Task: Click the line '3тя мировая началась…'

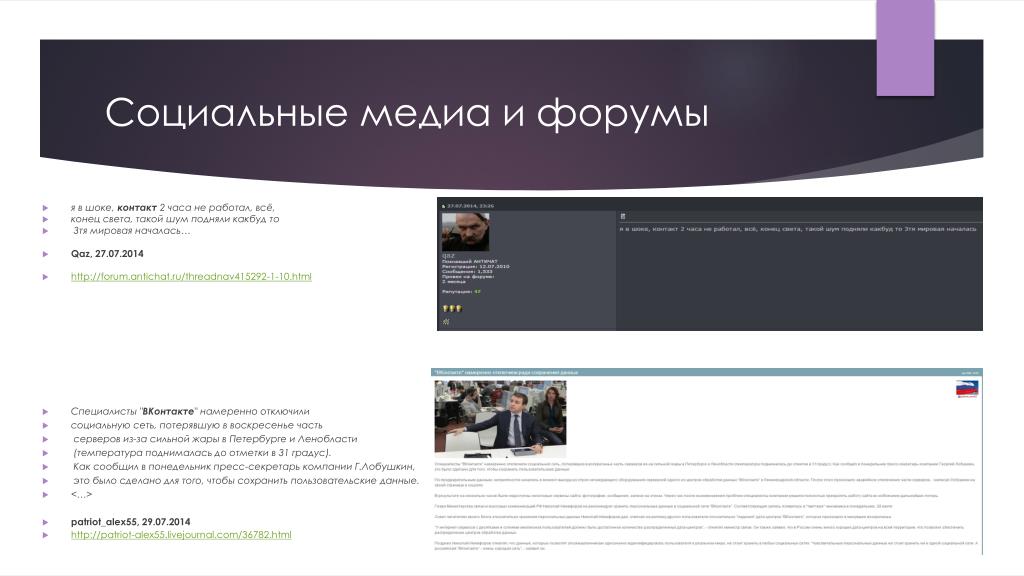Action: (131, 231)
